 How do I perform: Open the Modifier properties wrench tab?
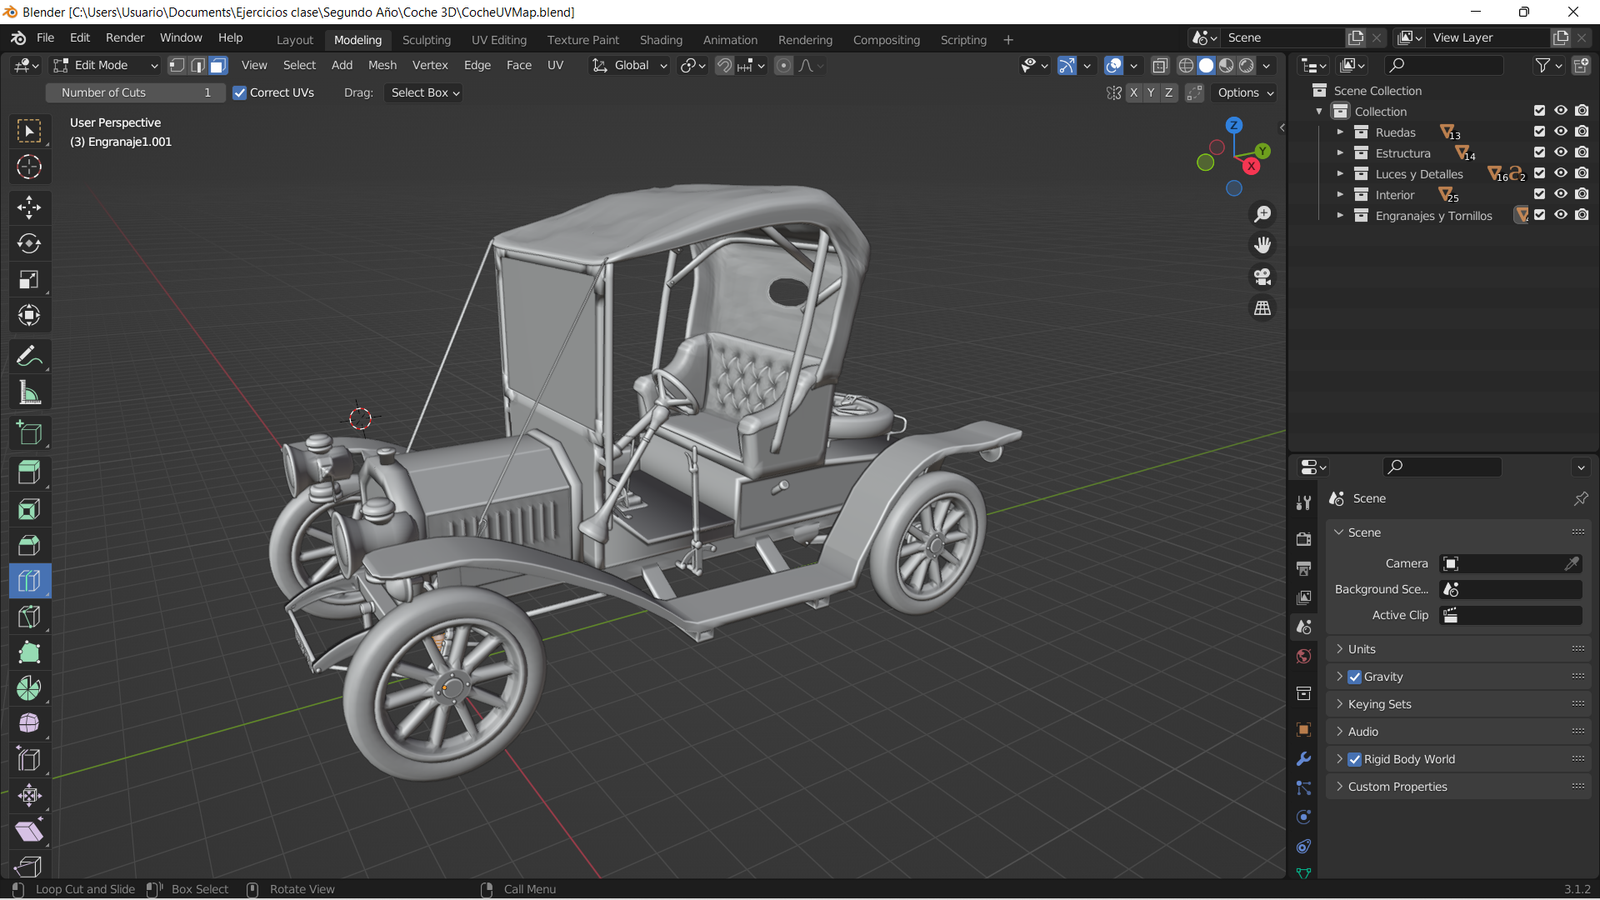coord(1303,759)
